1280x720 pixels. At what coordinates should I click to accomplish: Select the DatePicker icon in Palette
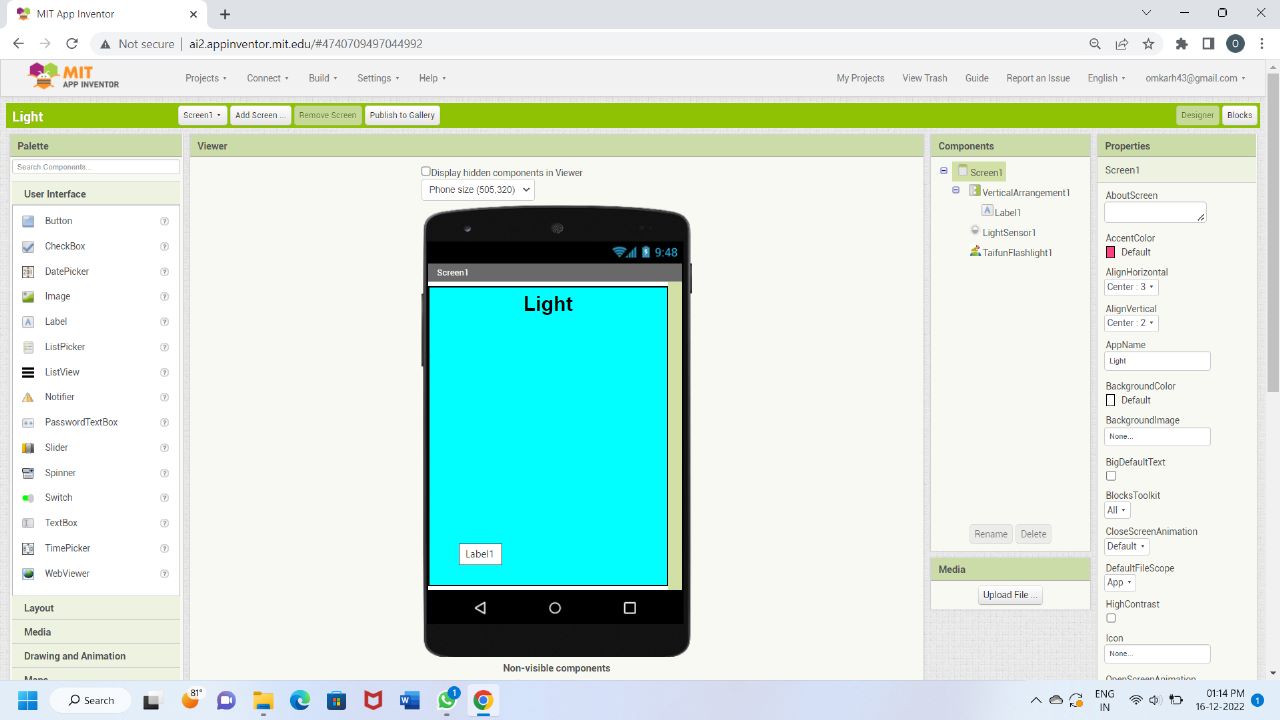click(x=28, y=272)
